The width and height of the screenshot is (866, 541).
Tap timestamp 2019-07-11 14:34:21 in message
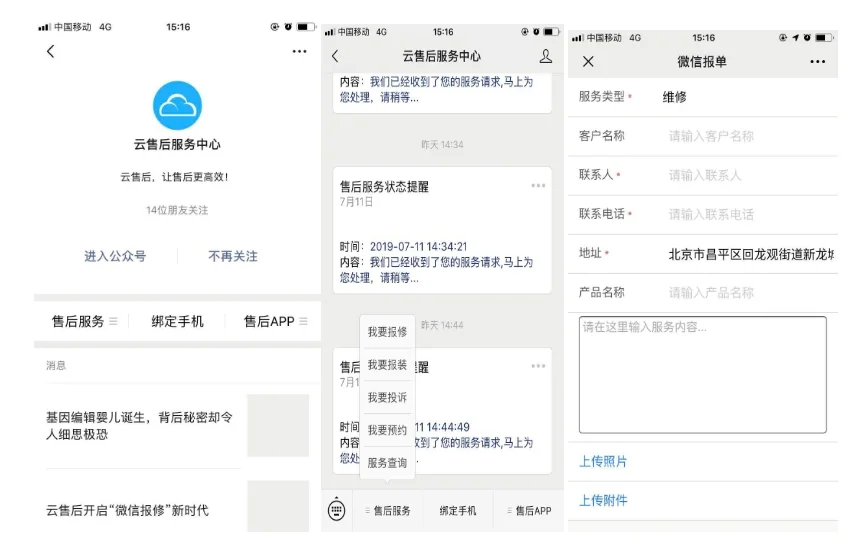click(418, 246)
